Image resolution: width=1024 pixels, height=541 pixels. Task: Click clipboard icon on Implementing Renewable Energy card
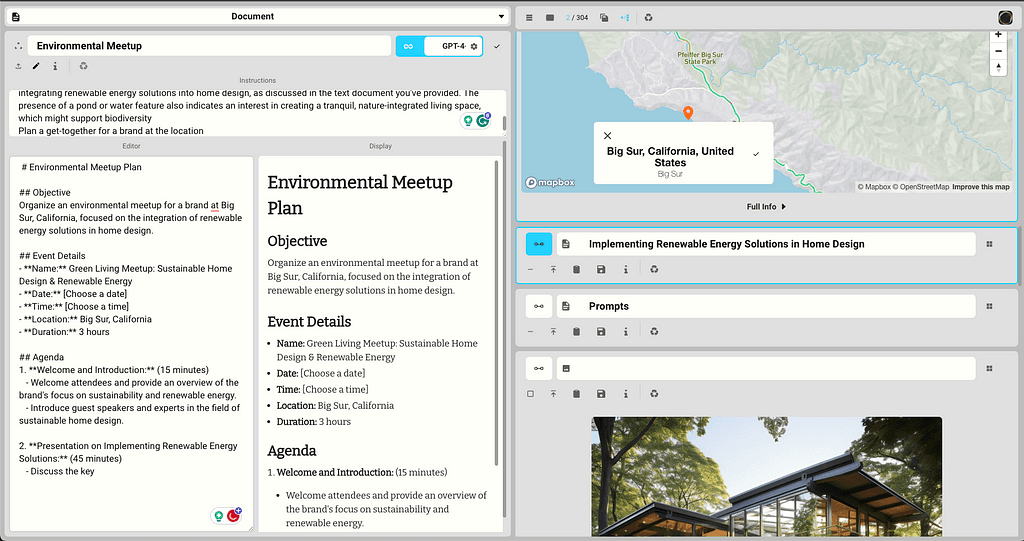click(x=577, y=269)
